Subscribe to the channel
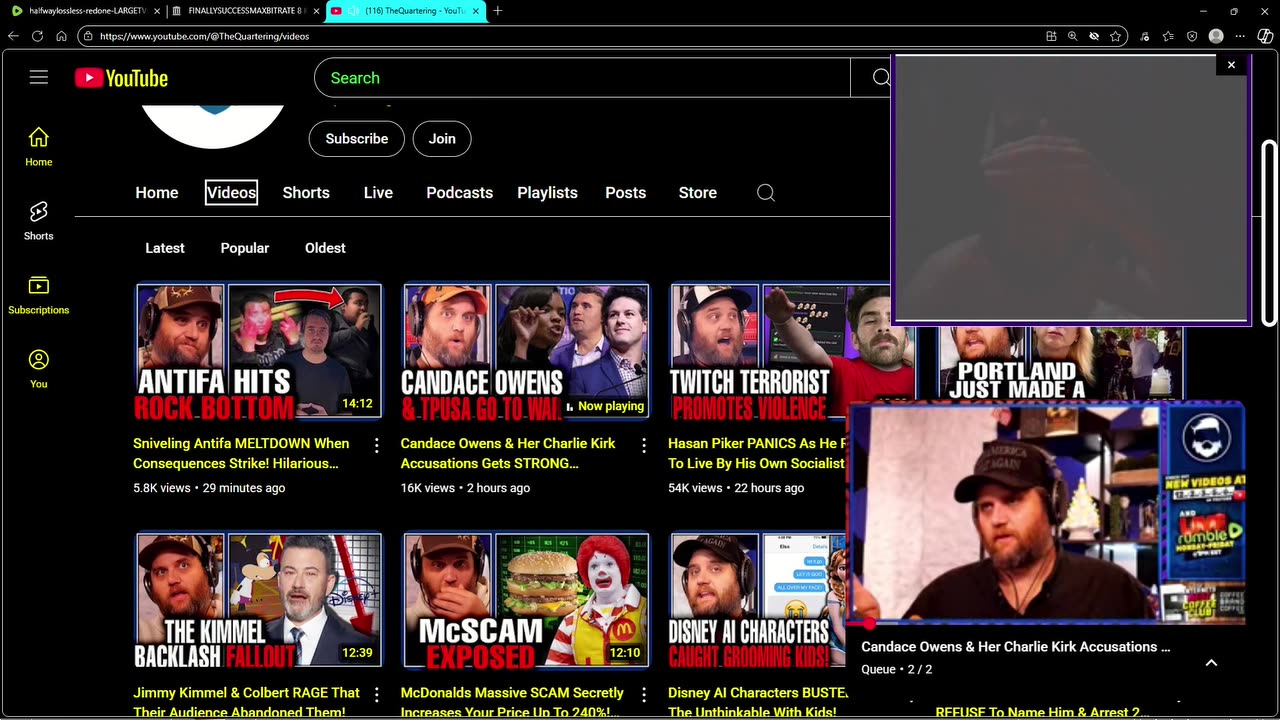 pos(357,139)
